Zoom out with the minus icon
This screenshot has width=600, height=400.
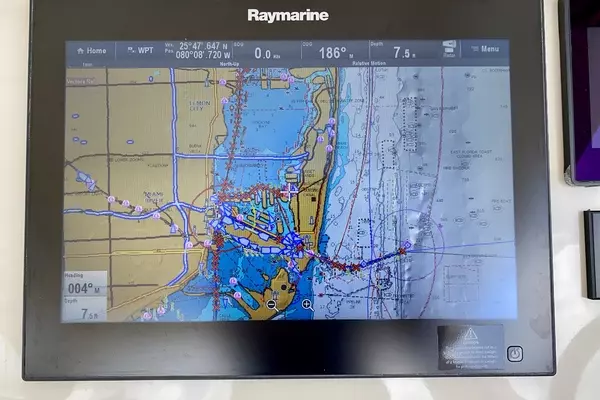[271, 304]
